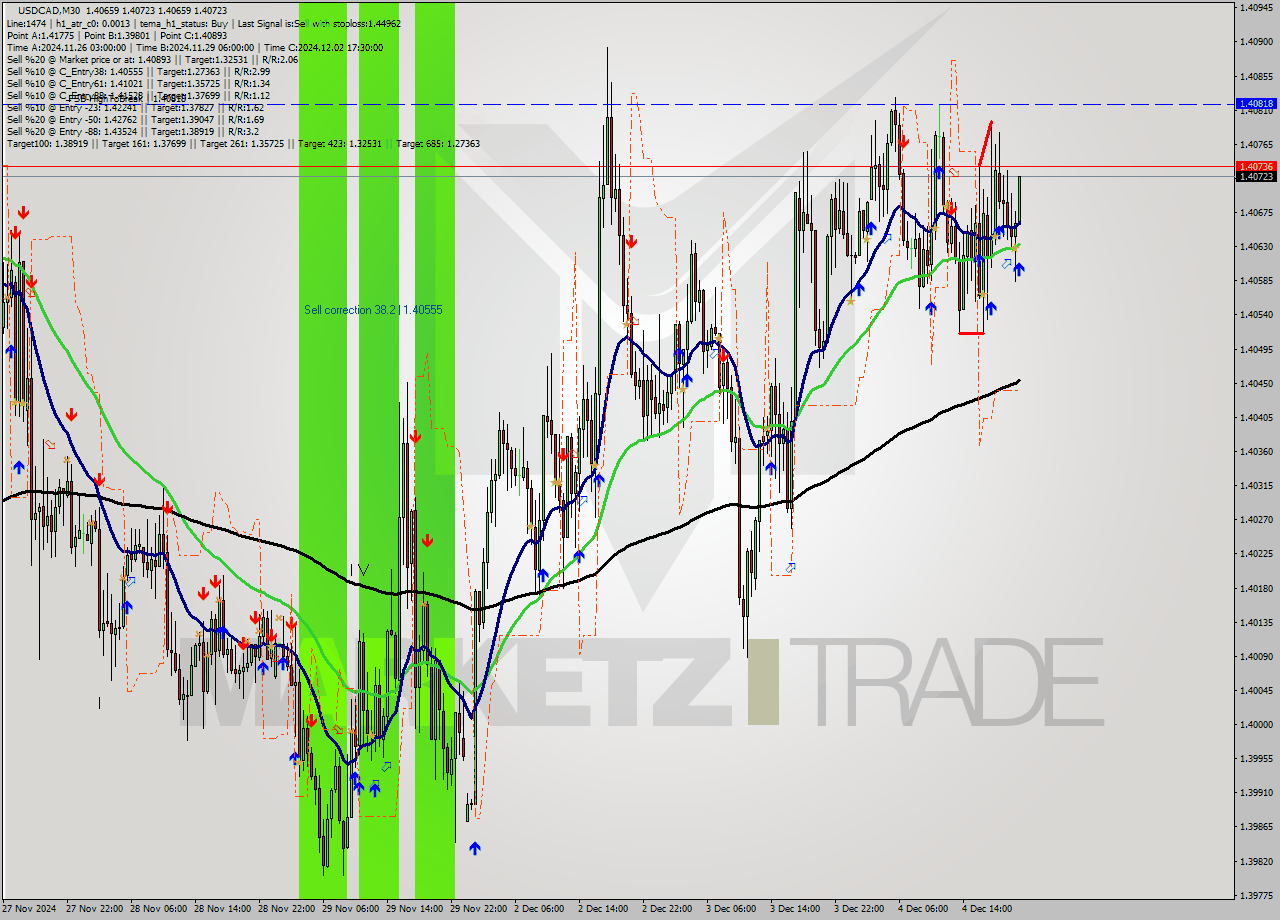Image resolution: width=1280 pixels, height=920 pixels.
Task: Click the '27 Nov 2024' time axis label
Action: click(30, 909)
